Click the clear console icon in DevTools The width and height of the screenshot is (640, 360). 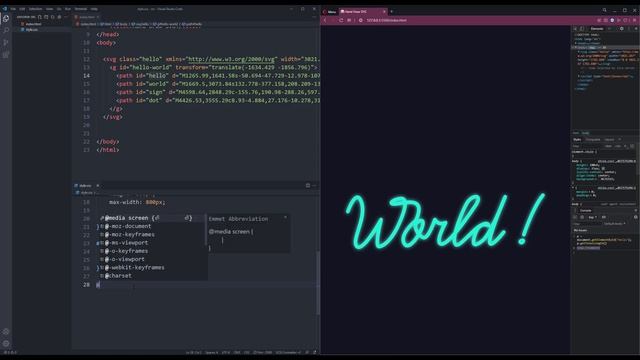(582, 217)
